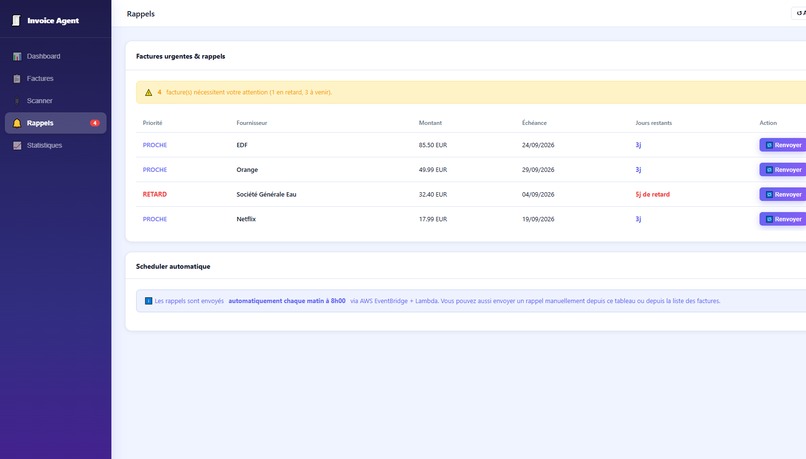Click the 17.99 EUR amount
806x459 pixels.
(x=433, y=219)
